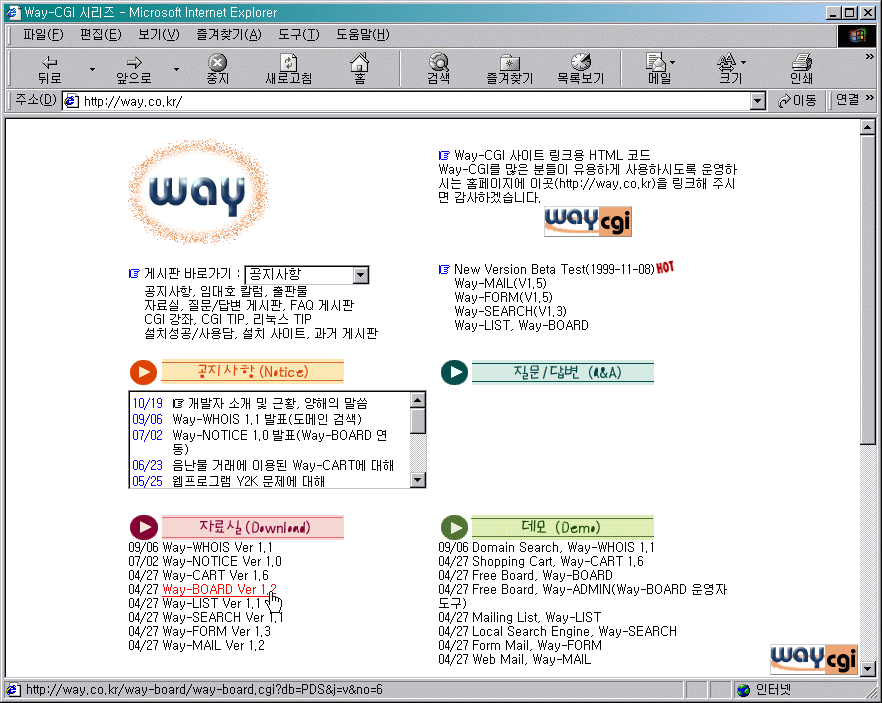882x703 pixels.
Task: Open the 공지사항 board jump combo box
Action: point(307,274)
